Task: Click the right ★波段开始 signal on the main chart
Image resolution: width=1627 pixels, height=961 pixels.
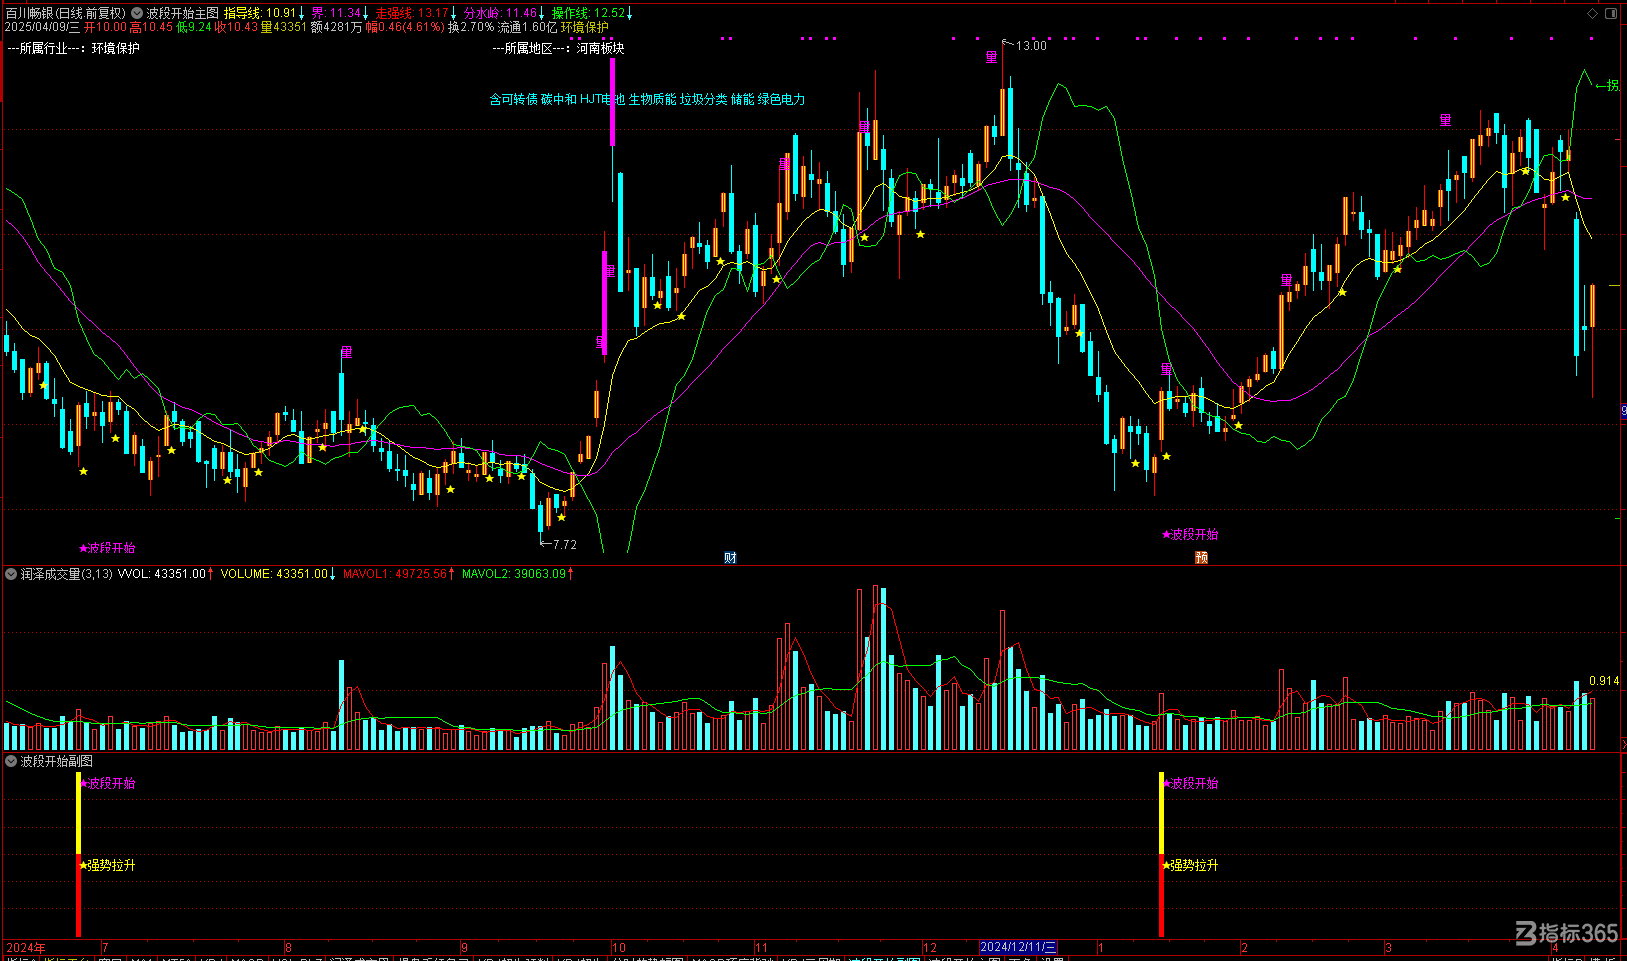Action: [1190, 534]
